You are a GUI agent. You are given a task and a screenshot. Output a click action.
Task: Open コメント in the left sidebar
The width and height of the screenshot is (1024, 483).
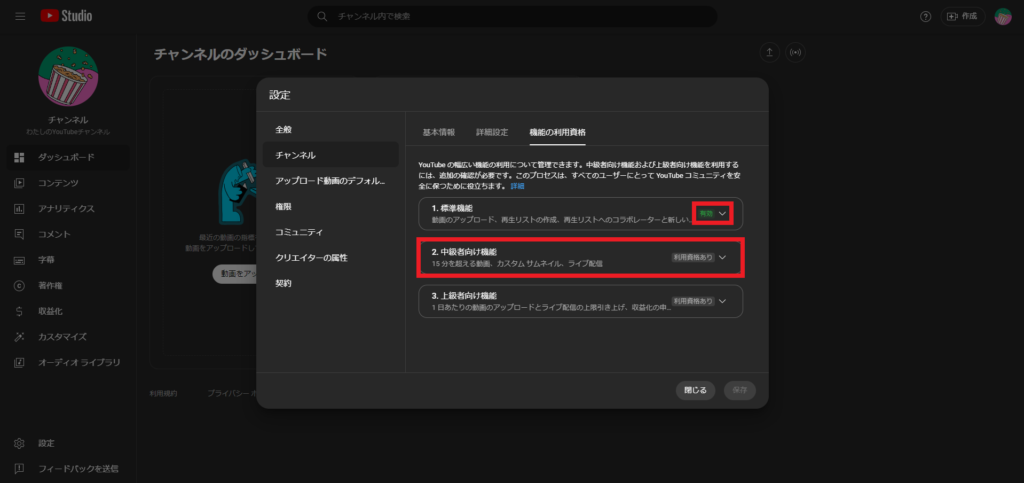tap(54, 234)
